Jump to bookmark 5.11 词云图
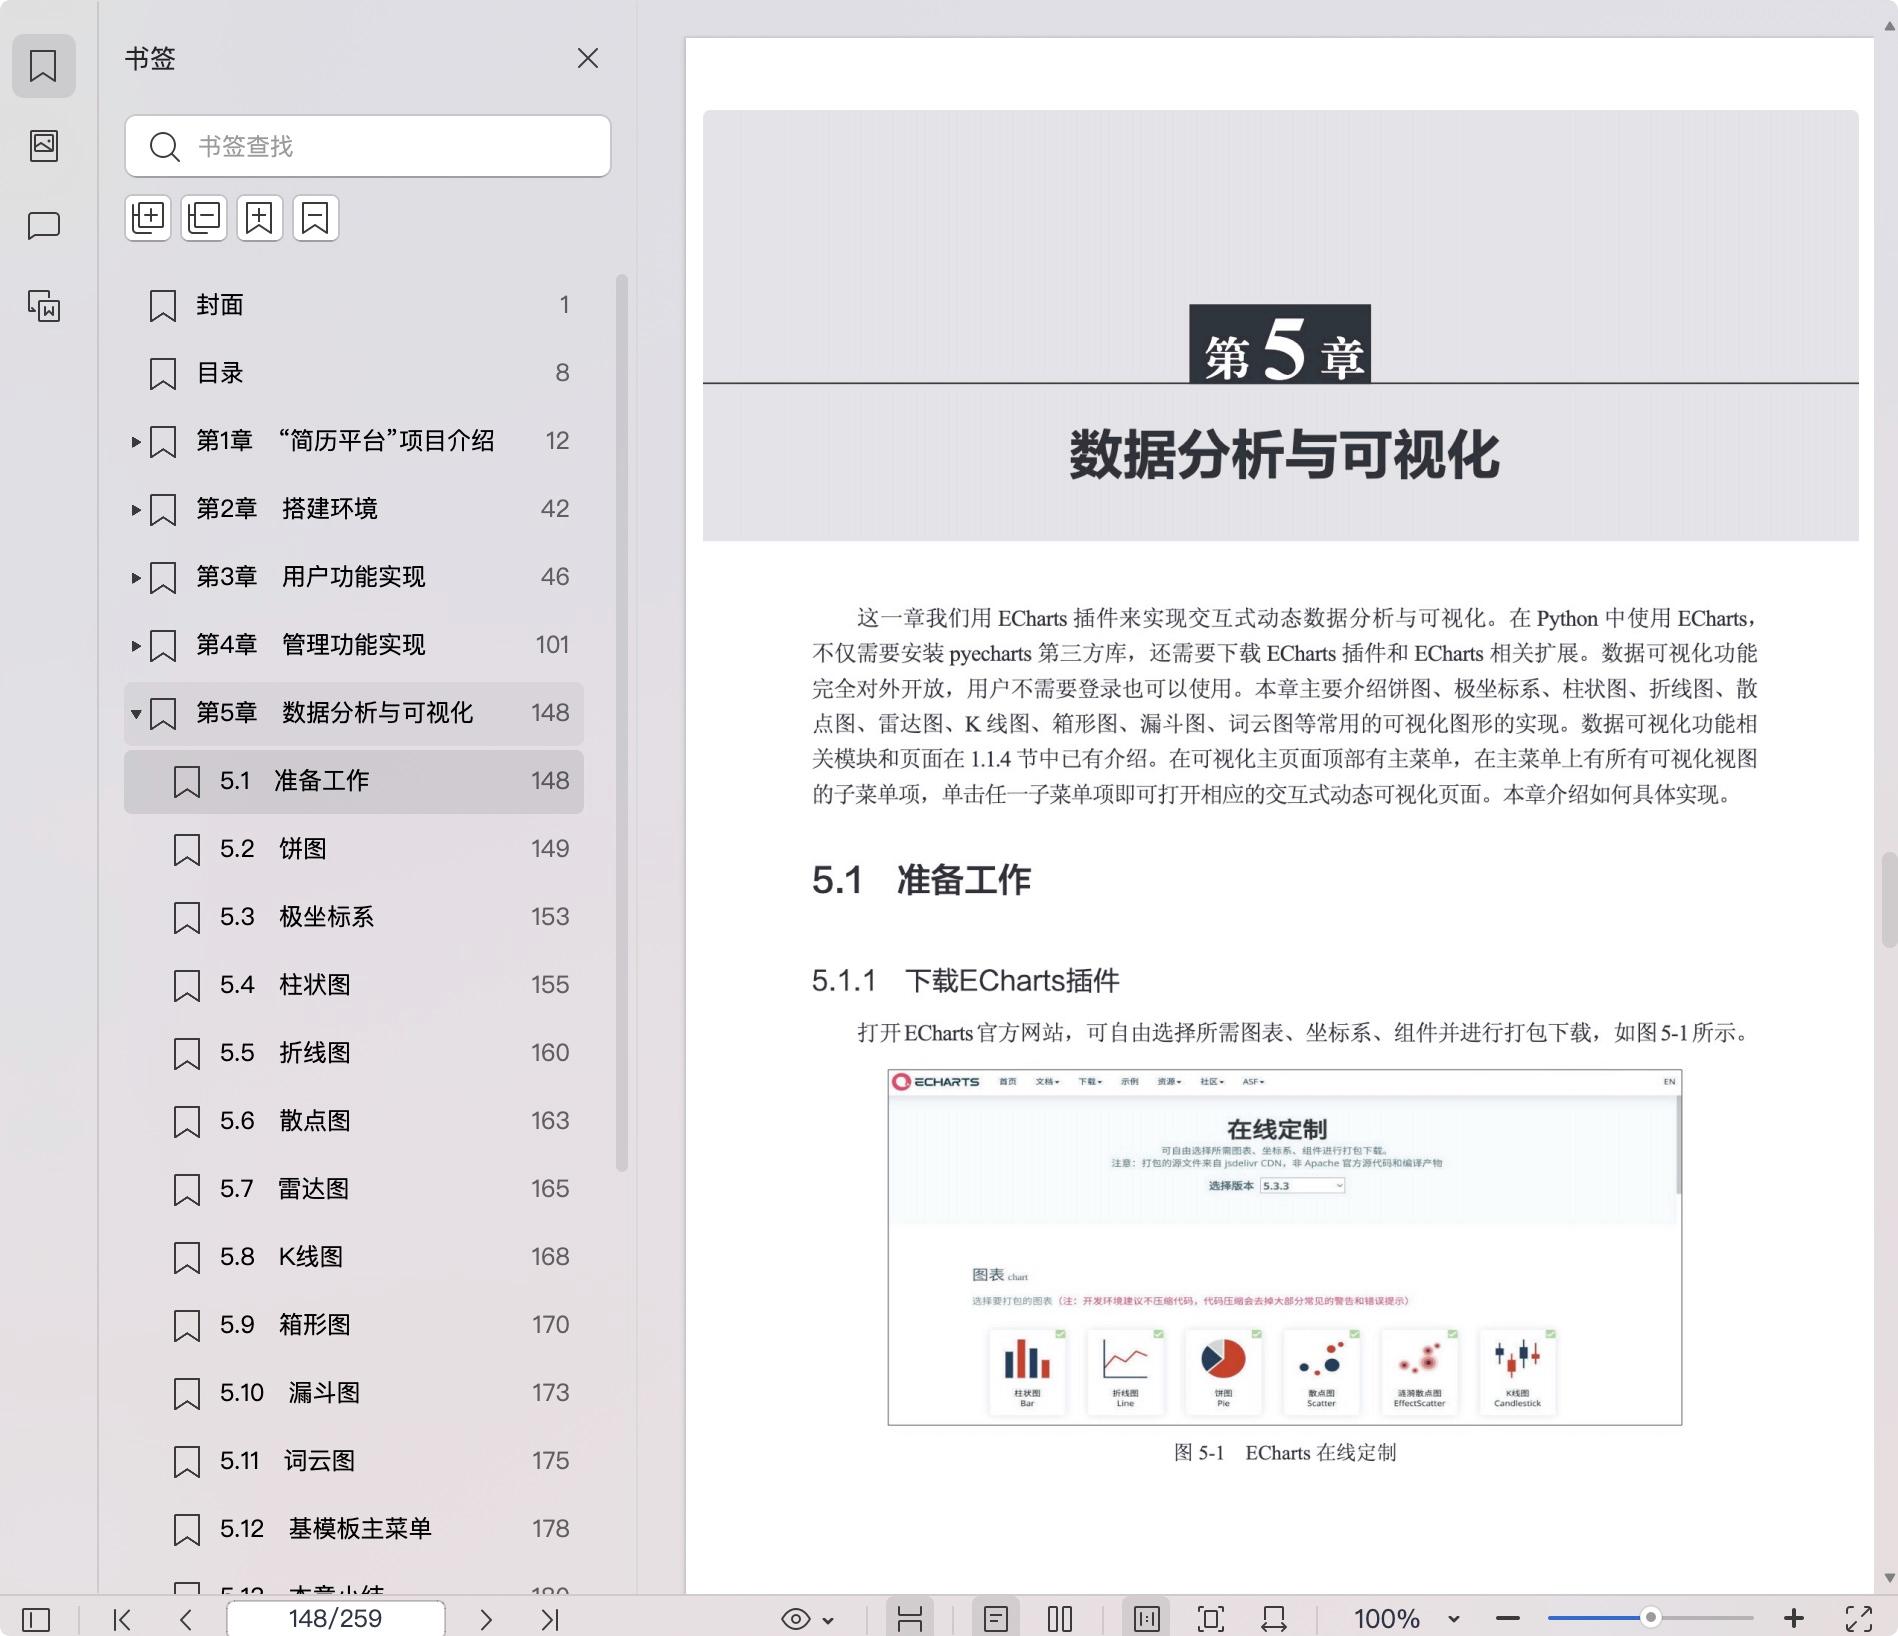 (354, 1461)
